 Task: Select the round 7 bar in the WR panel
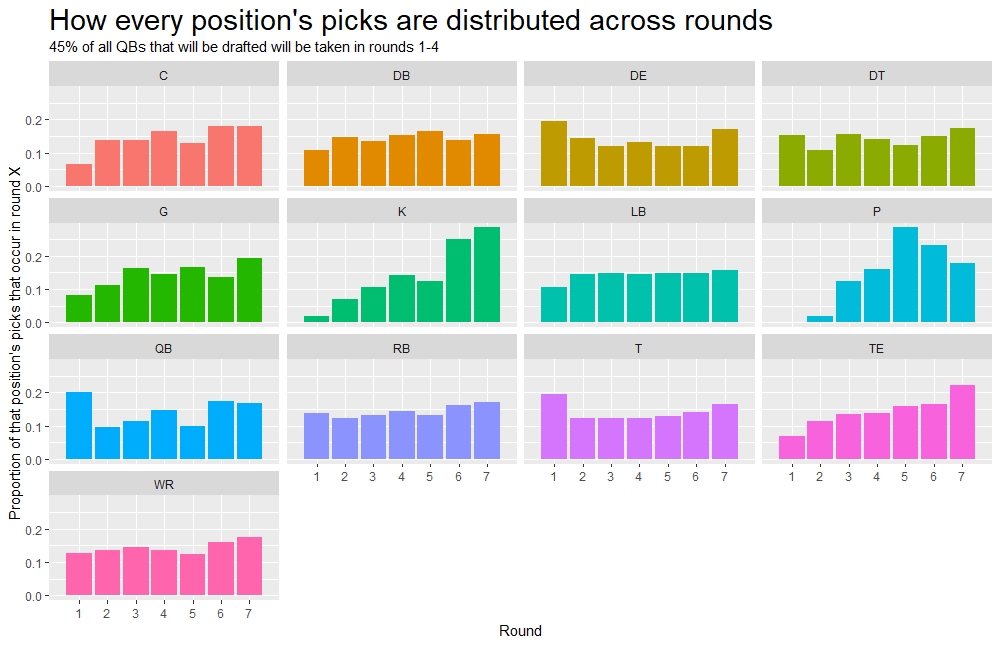click(x=249, y=566)
